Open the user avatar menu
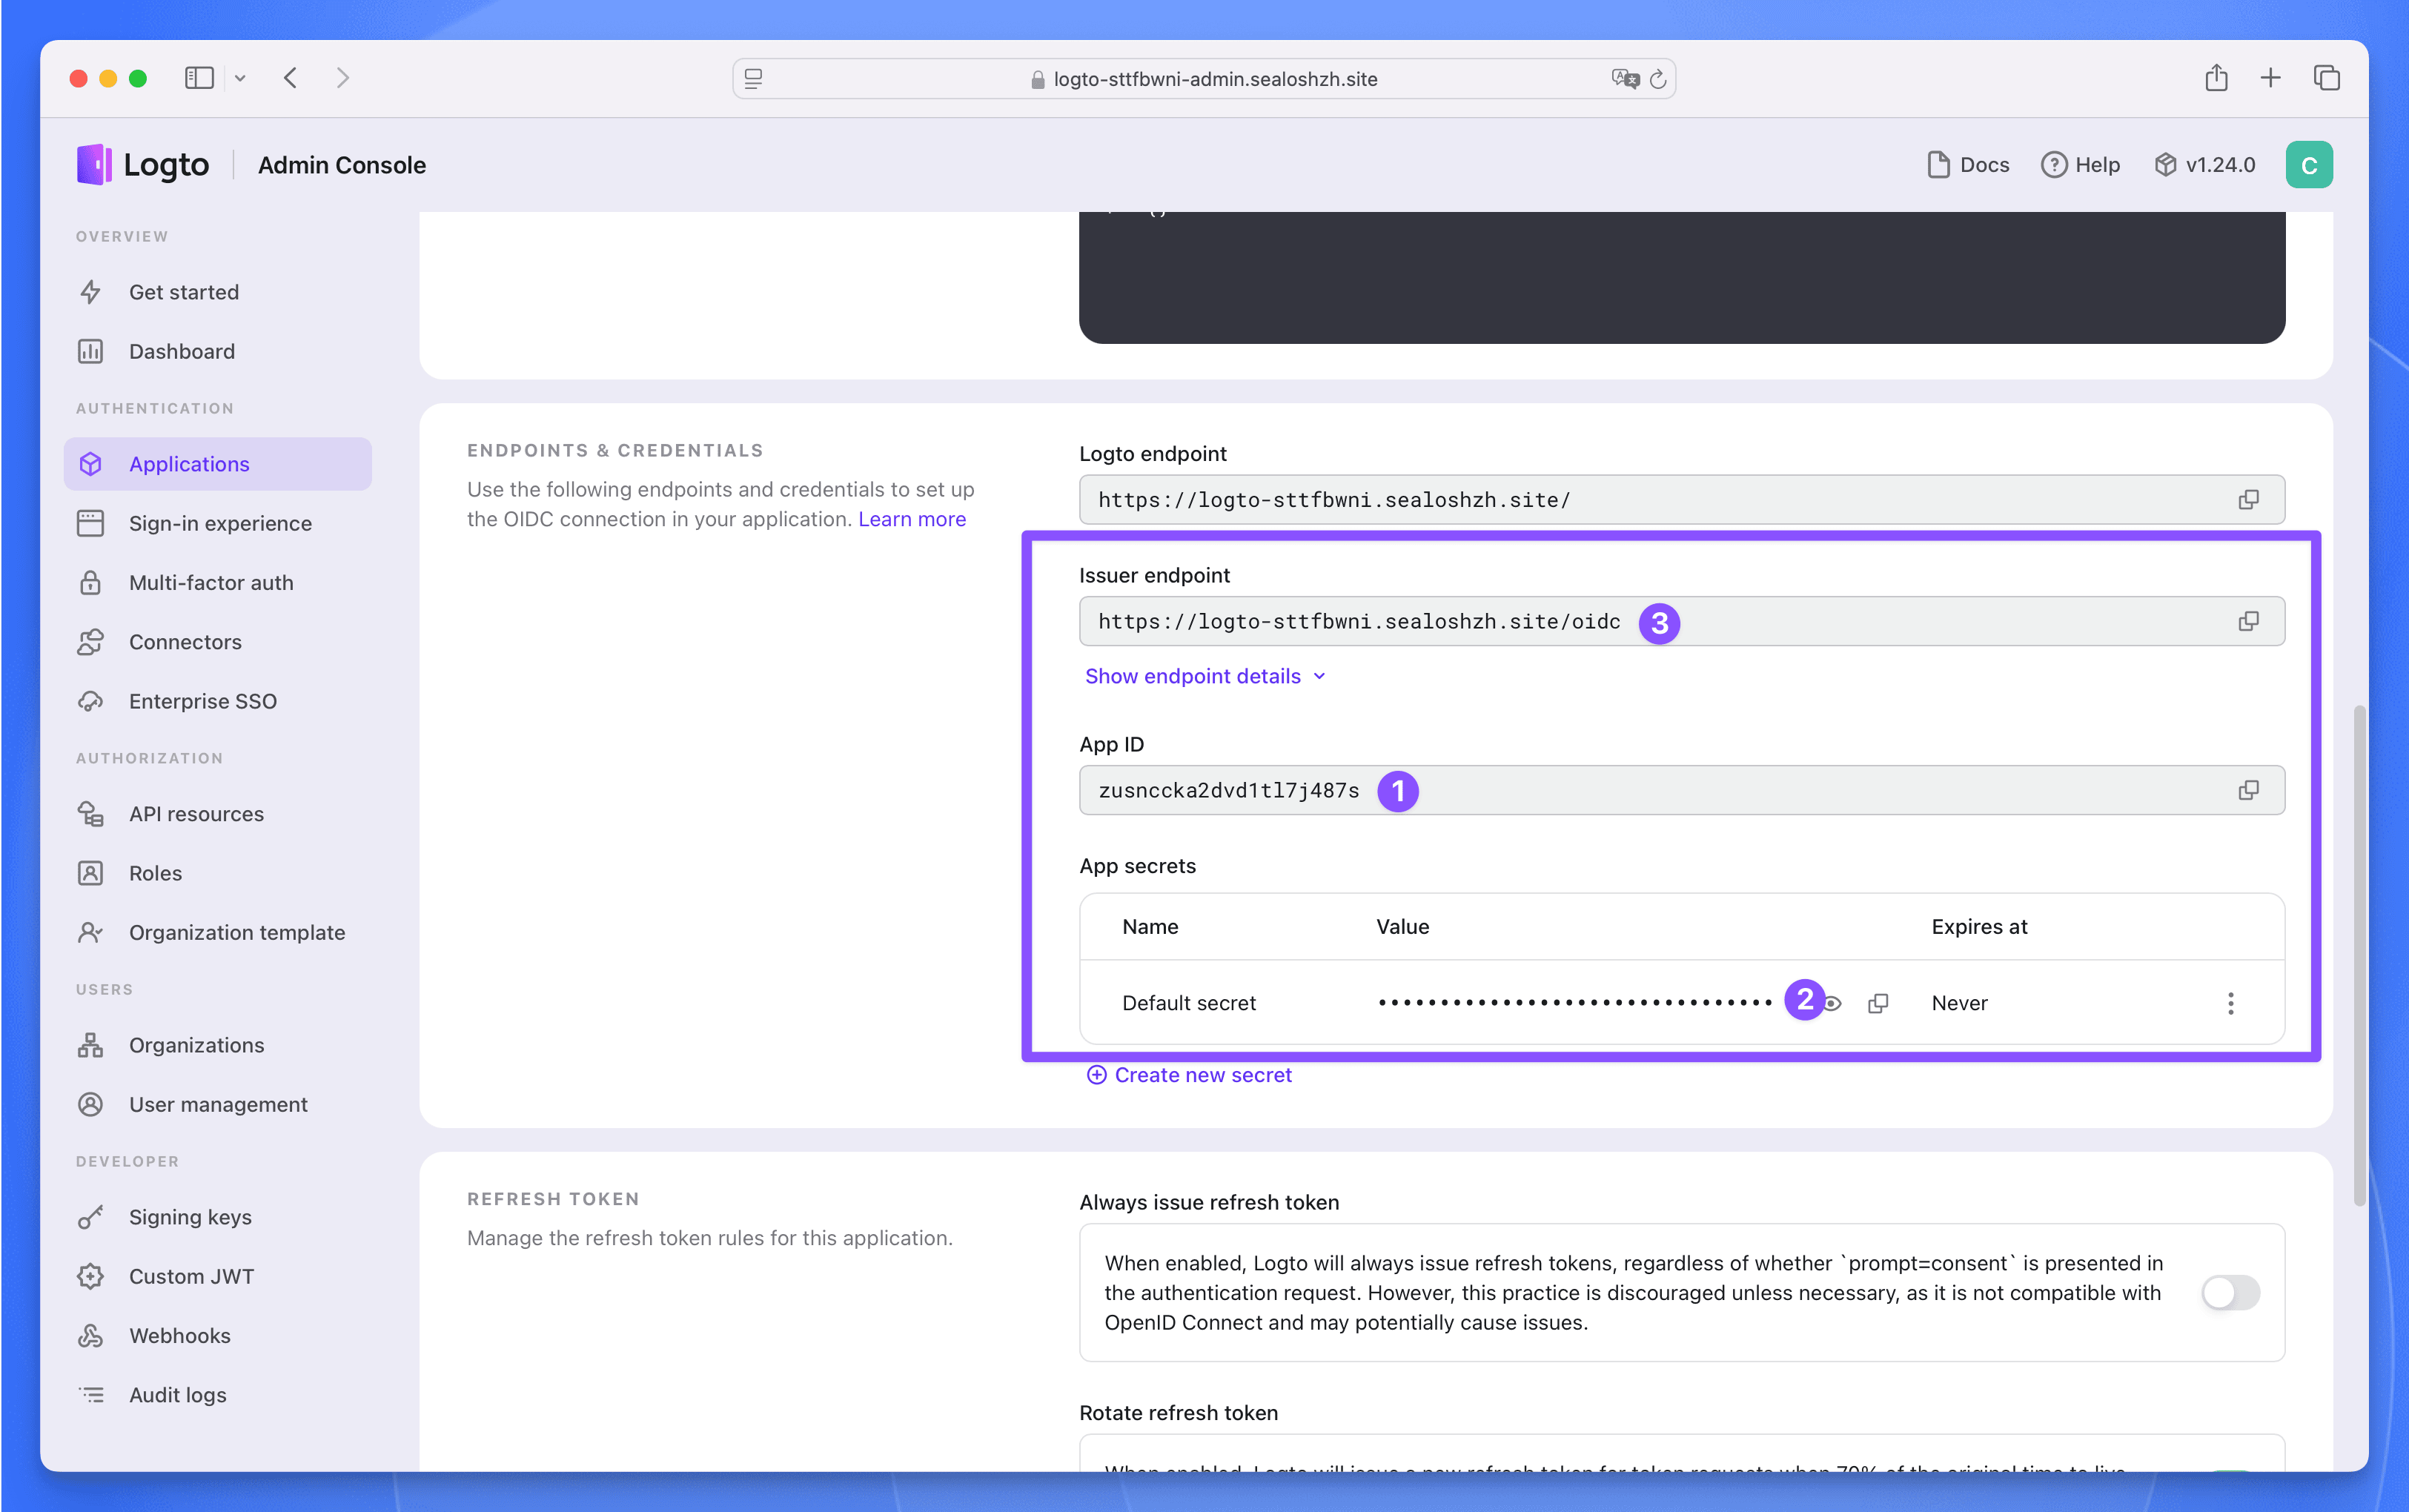 click(2308, 165)
